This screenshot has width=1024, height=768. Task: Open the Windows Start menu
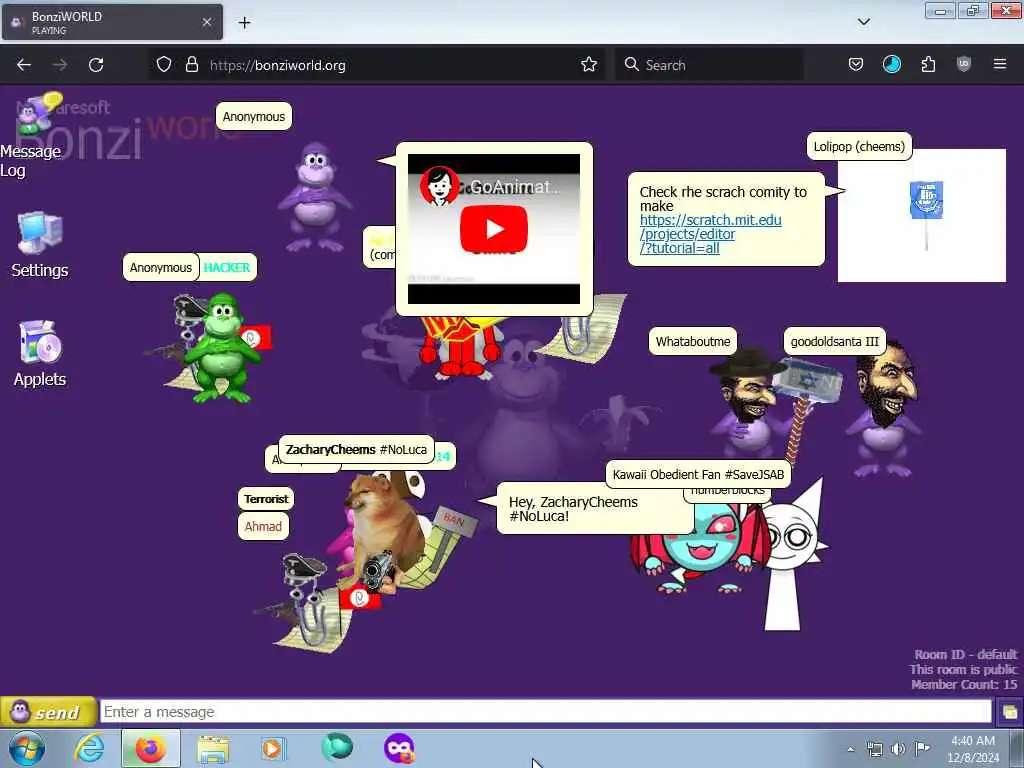[x=26, y=748]
